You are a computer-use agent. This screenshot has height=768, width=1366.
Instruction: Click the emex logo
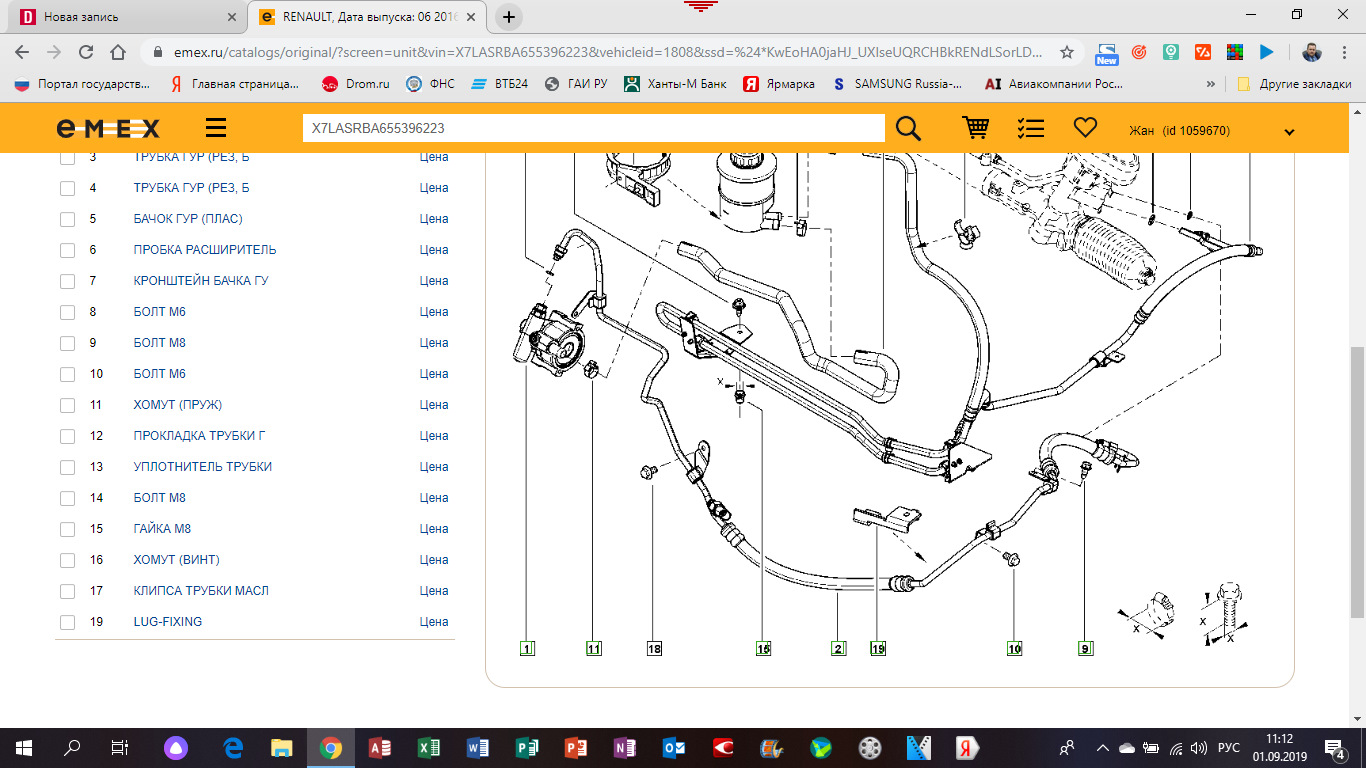(x=108, y=128)
